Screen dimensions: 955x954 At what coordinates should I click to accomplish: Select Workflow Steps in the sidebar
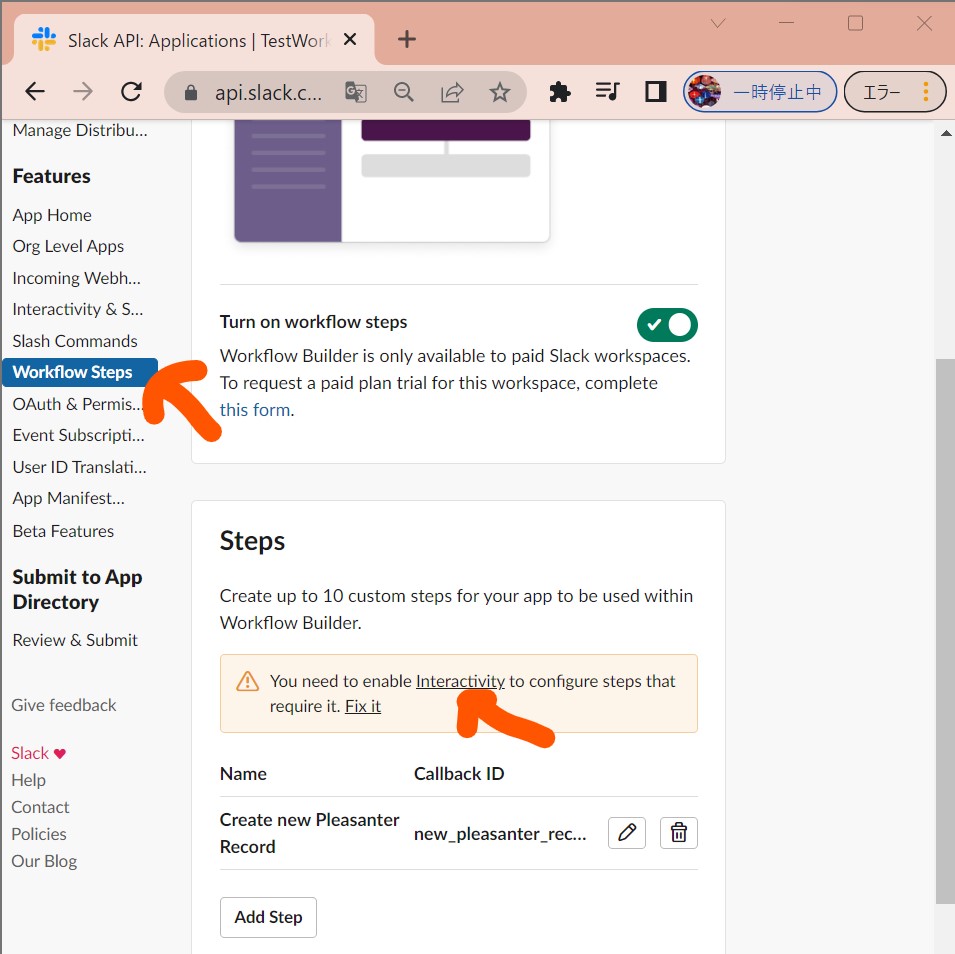(x=80, y=372)
